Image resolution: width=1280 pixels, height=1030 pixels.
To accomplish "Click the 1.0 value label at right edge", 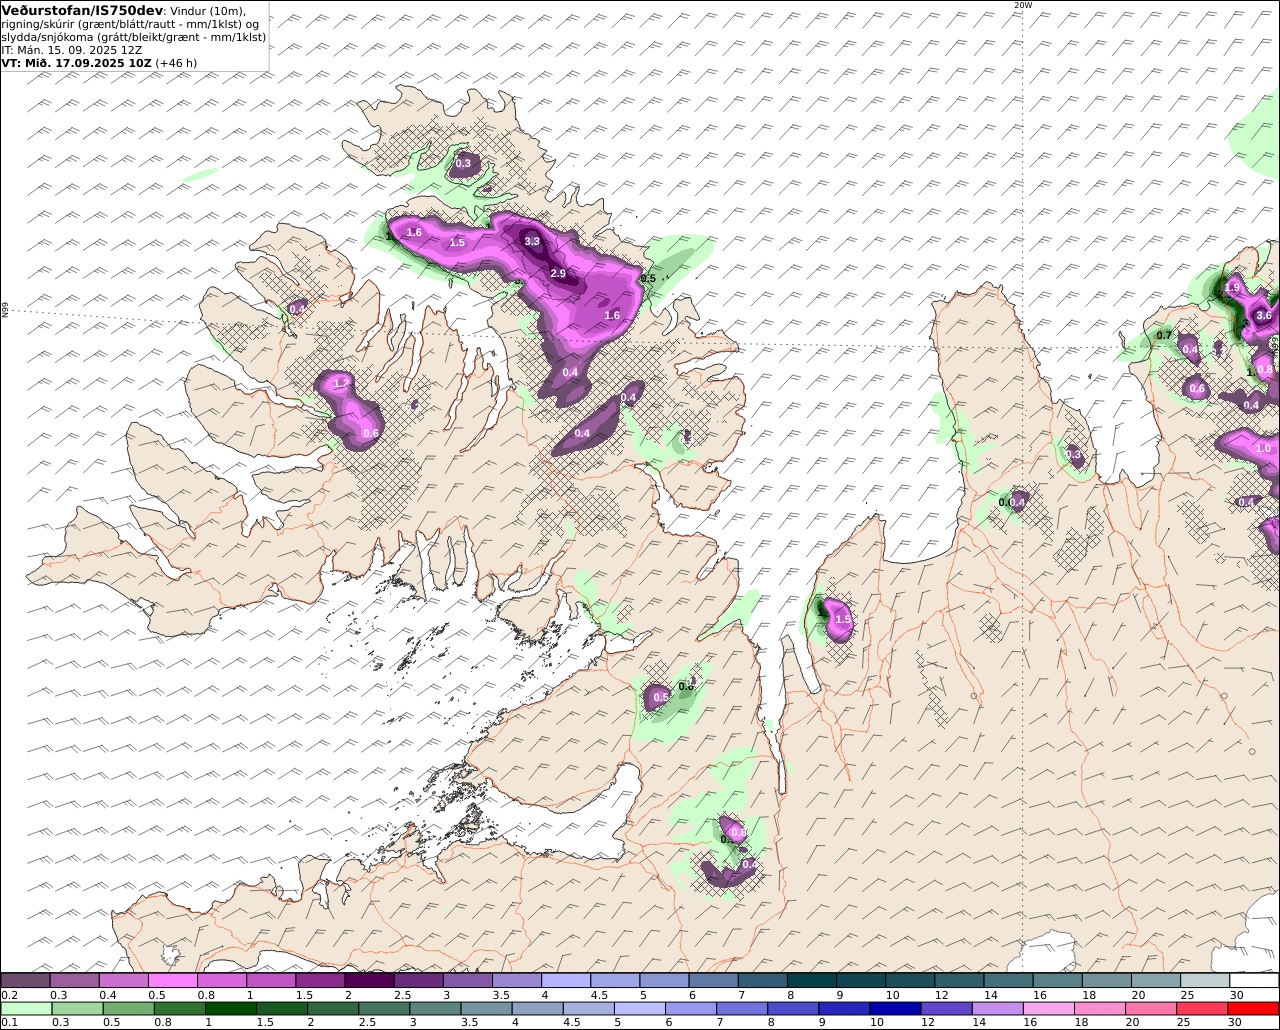I will coord(1263,449).
